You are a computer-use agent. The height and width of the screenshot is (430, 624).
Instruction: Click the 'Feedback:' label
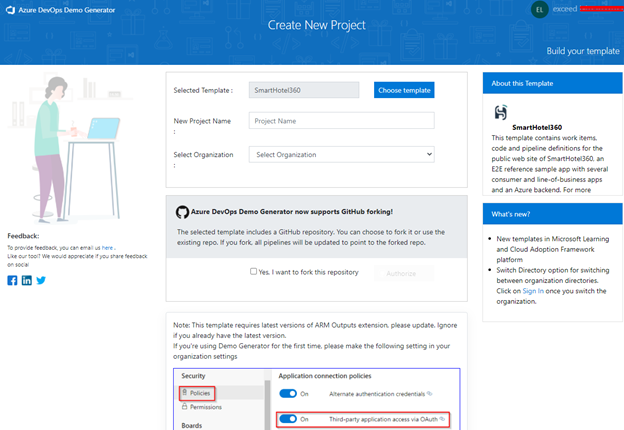tap(23, 236)
